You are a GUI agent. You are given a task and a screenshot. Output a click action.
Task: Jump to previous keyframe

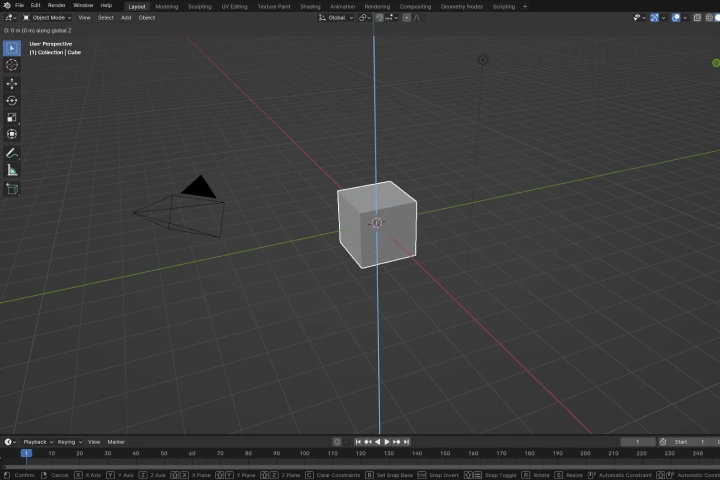(x=368, y=442)
